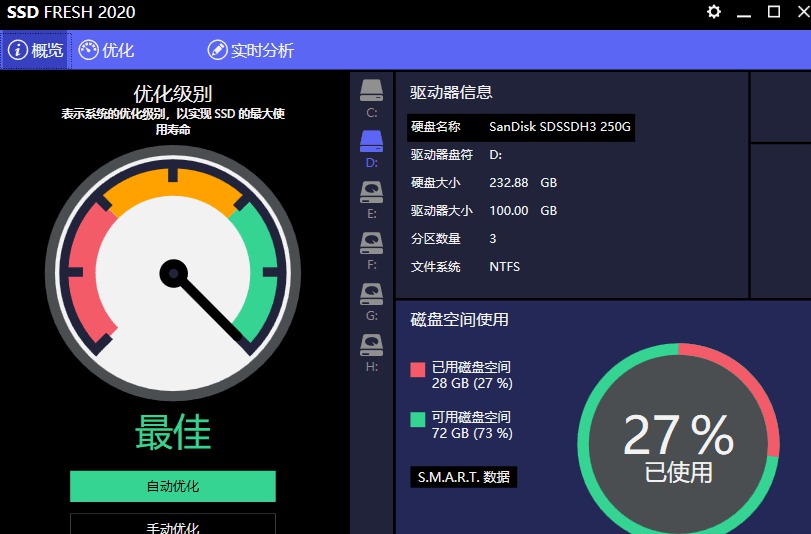The height and width of the screenshot is (534, 811).
Task: Click the 硬盘大小 232.88 GB value
Action: (523, 183)
